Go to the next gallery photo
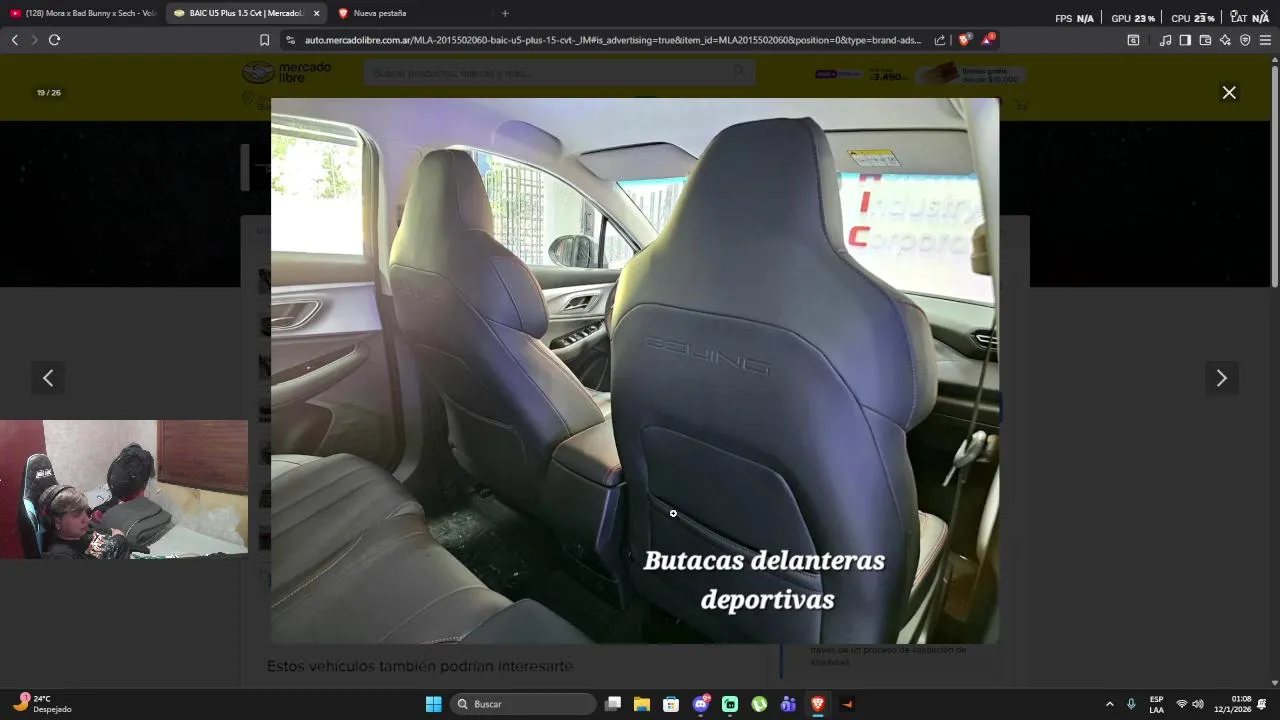Viewport: 1280px width, 720px height. pyautogui.click(x=1221, y=378)
